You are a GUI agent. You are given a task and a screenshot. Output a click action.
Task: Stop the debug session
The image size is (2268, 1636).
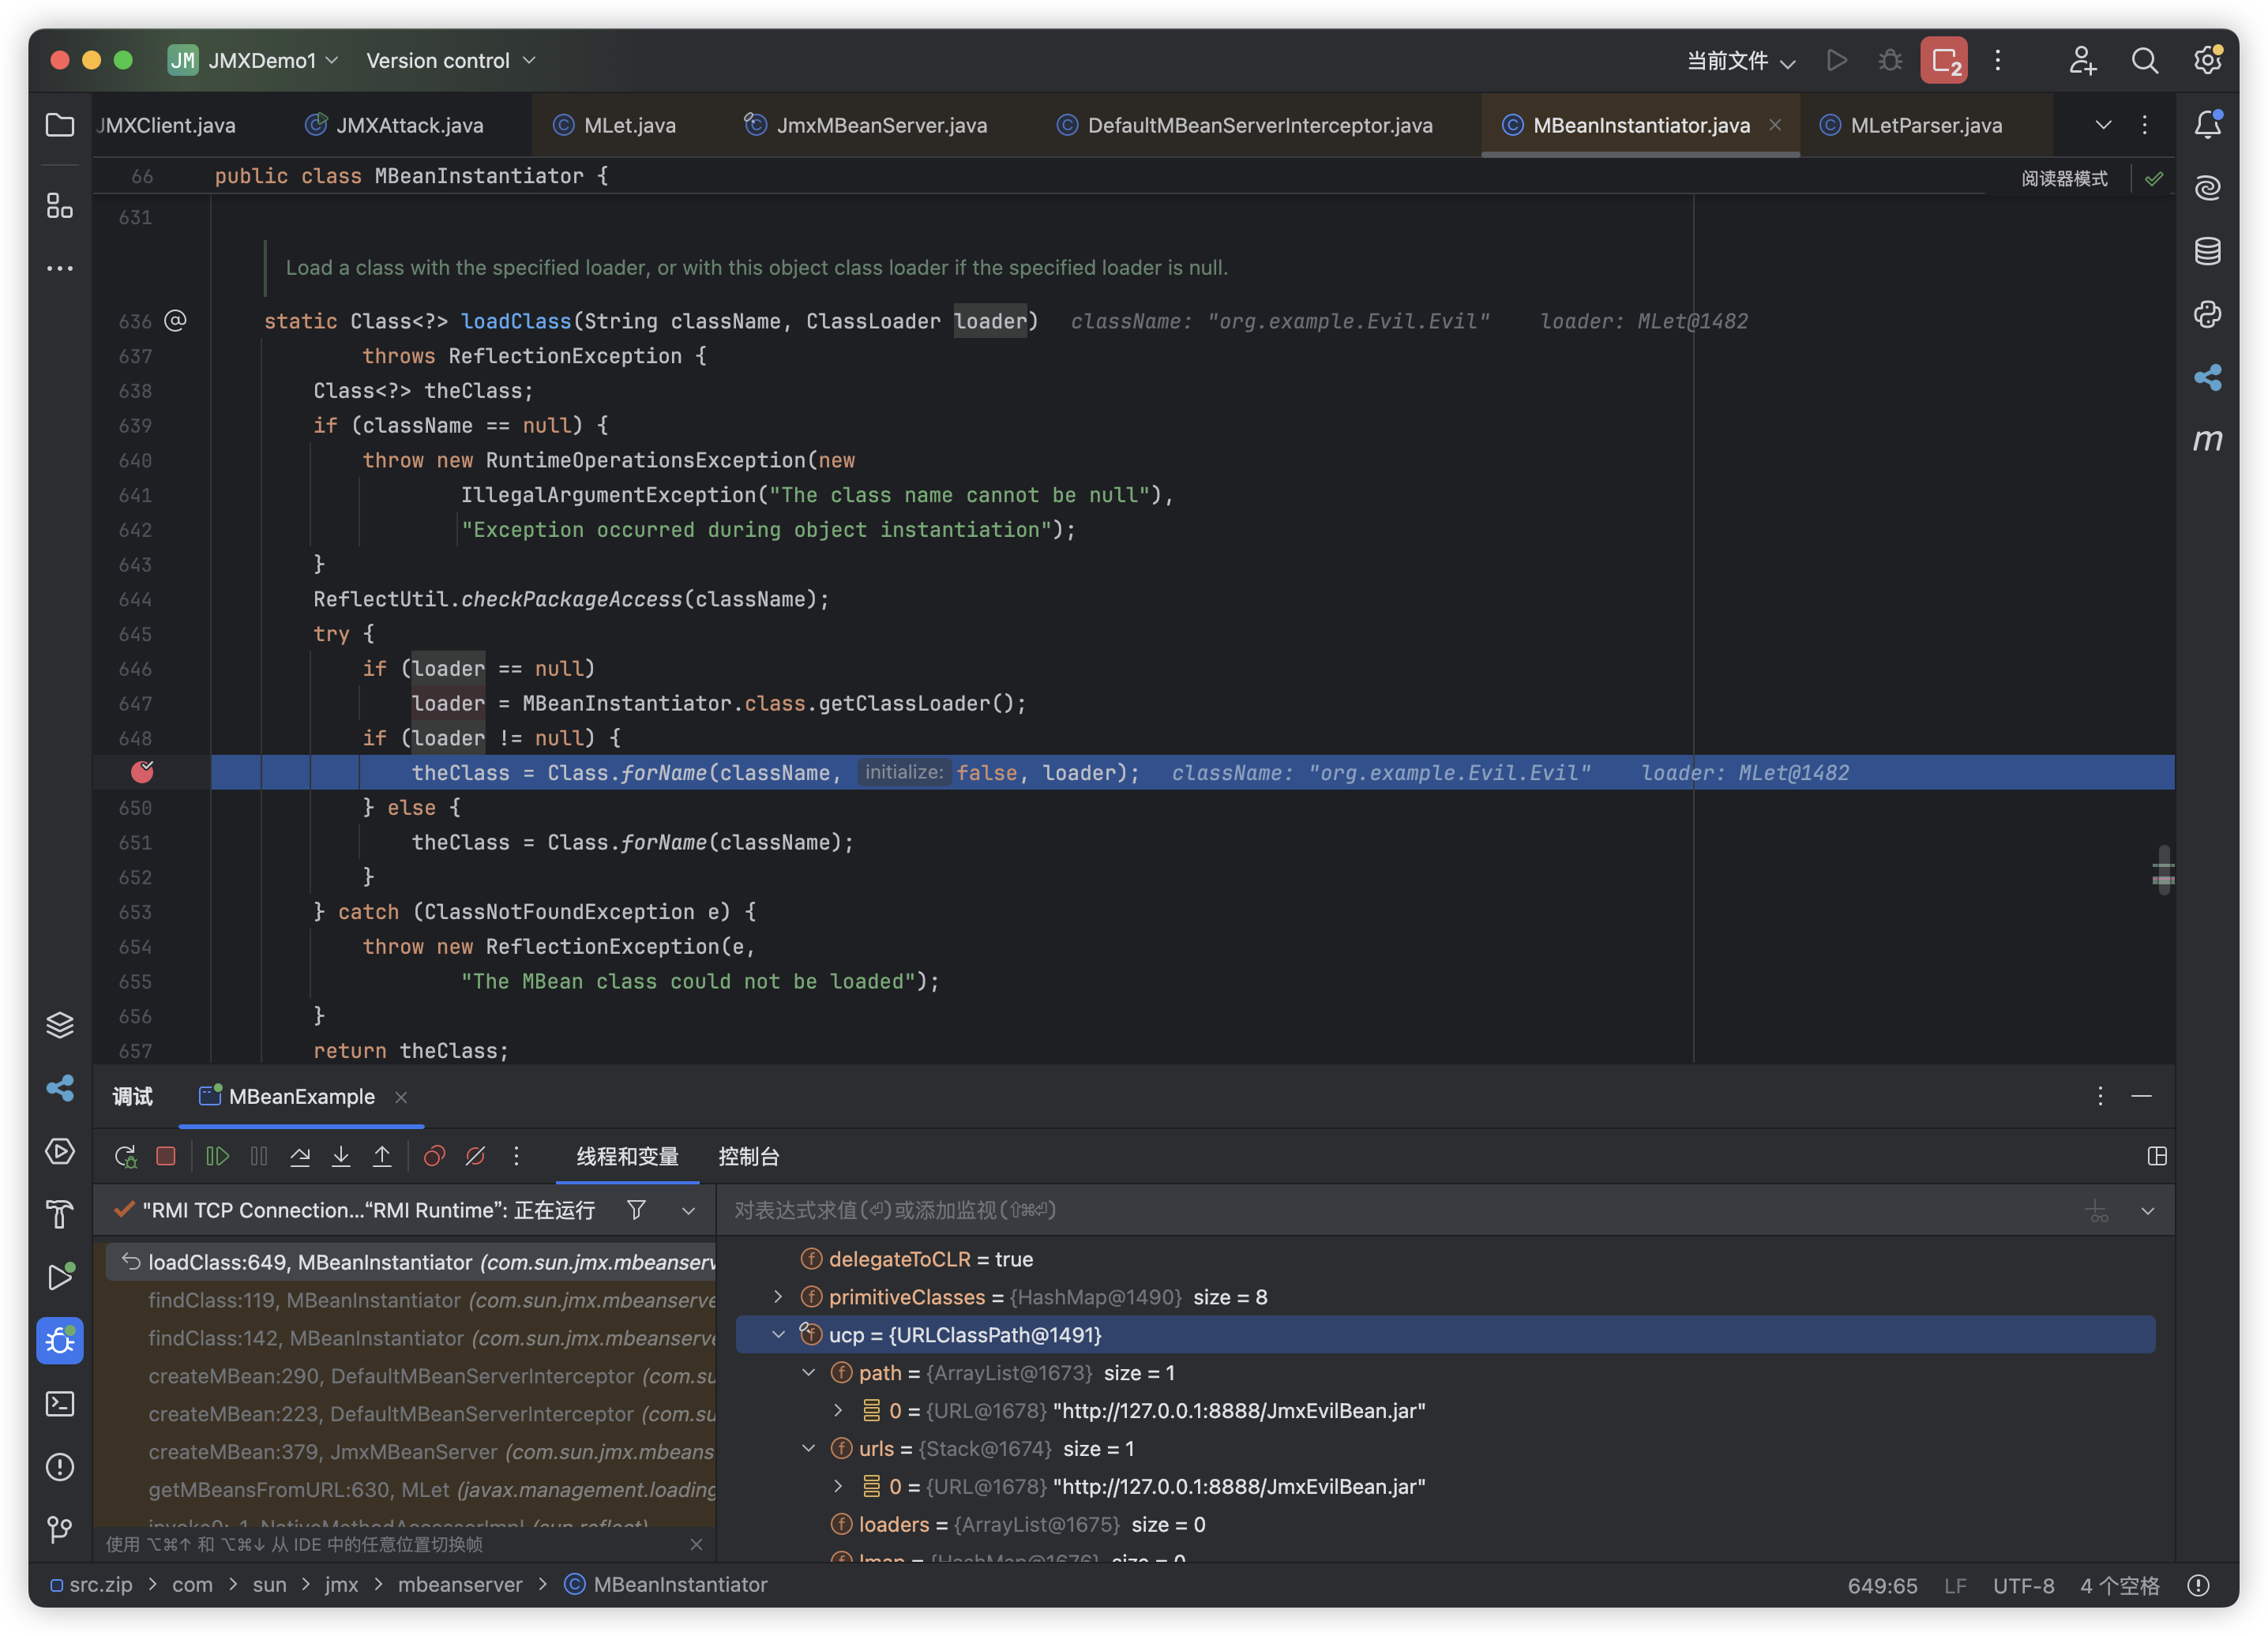click(166, 1156)
